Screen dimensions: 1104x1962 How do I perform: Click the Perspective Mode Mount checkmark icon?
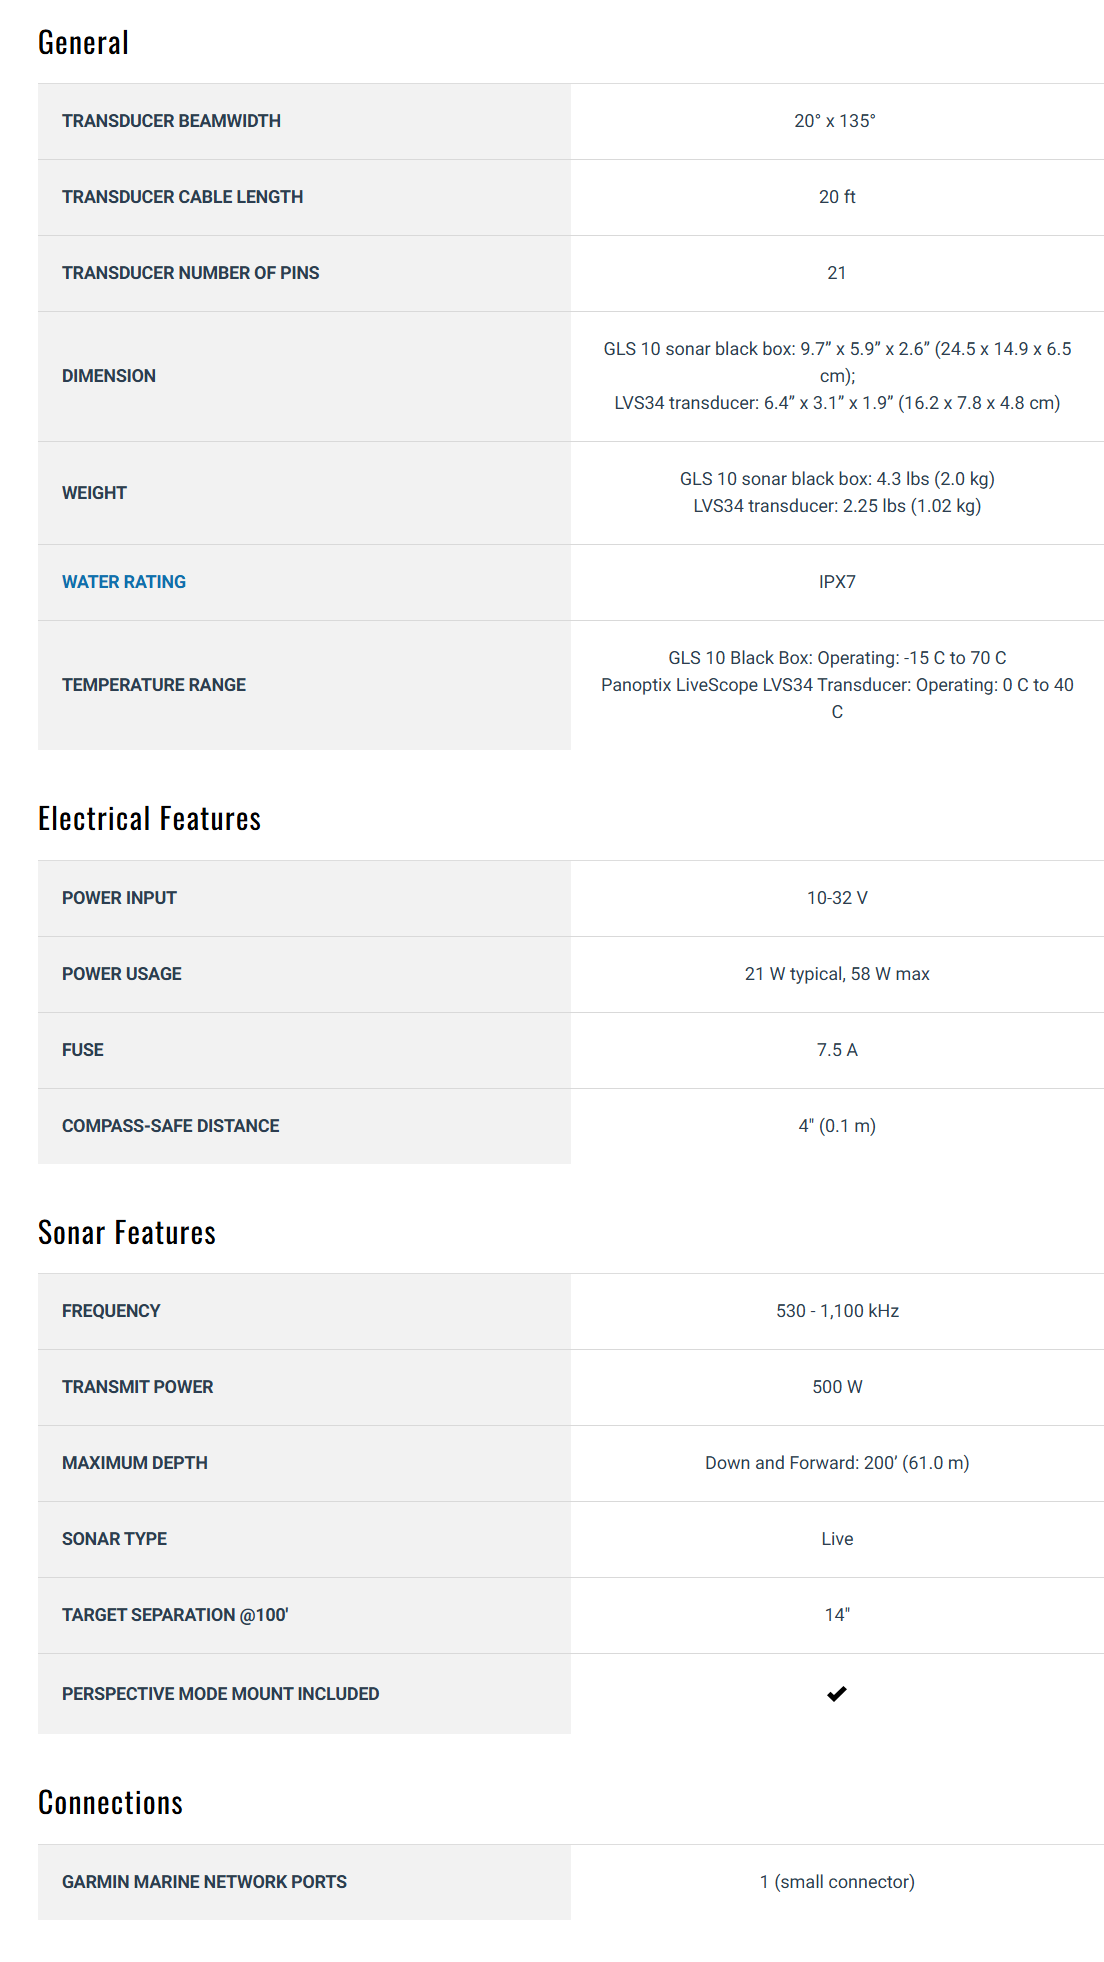837,1693
